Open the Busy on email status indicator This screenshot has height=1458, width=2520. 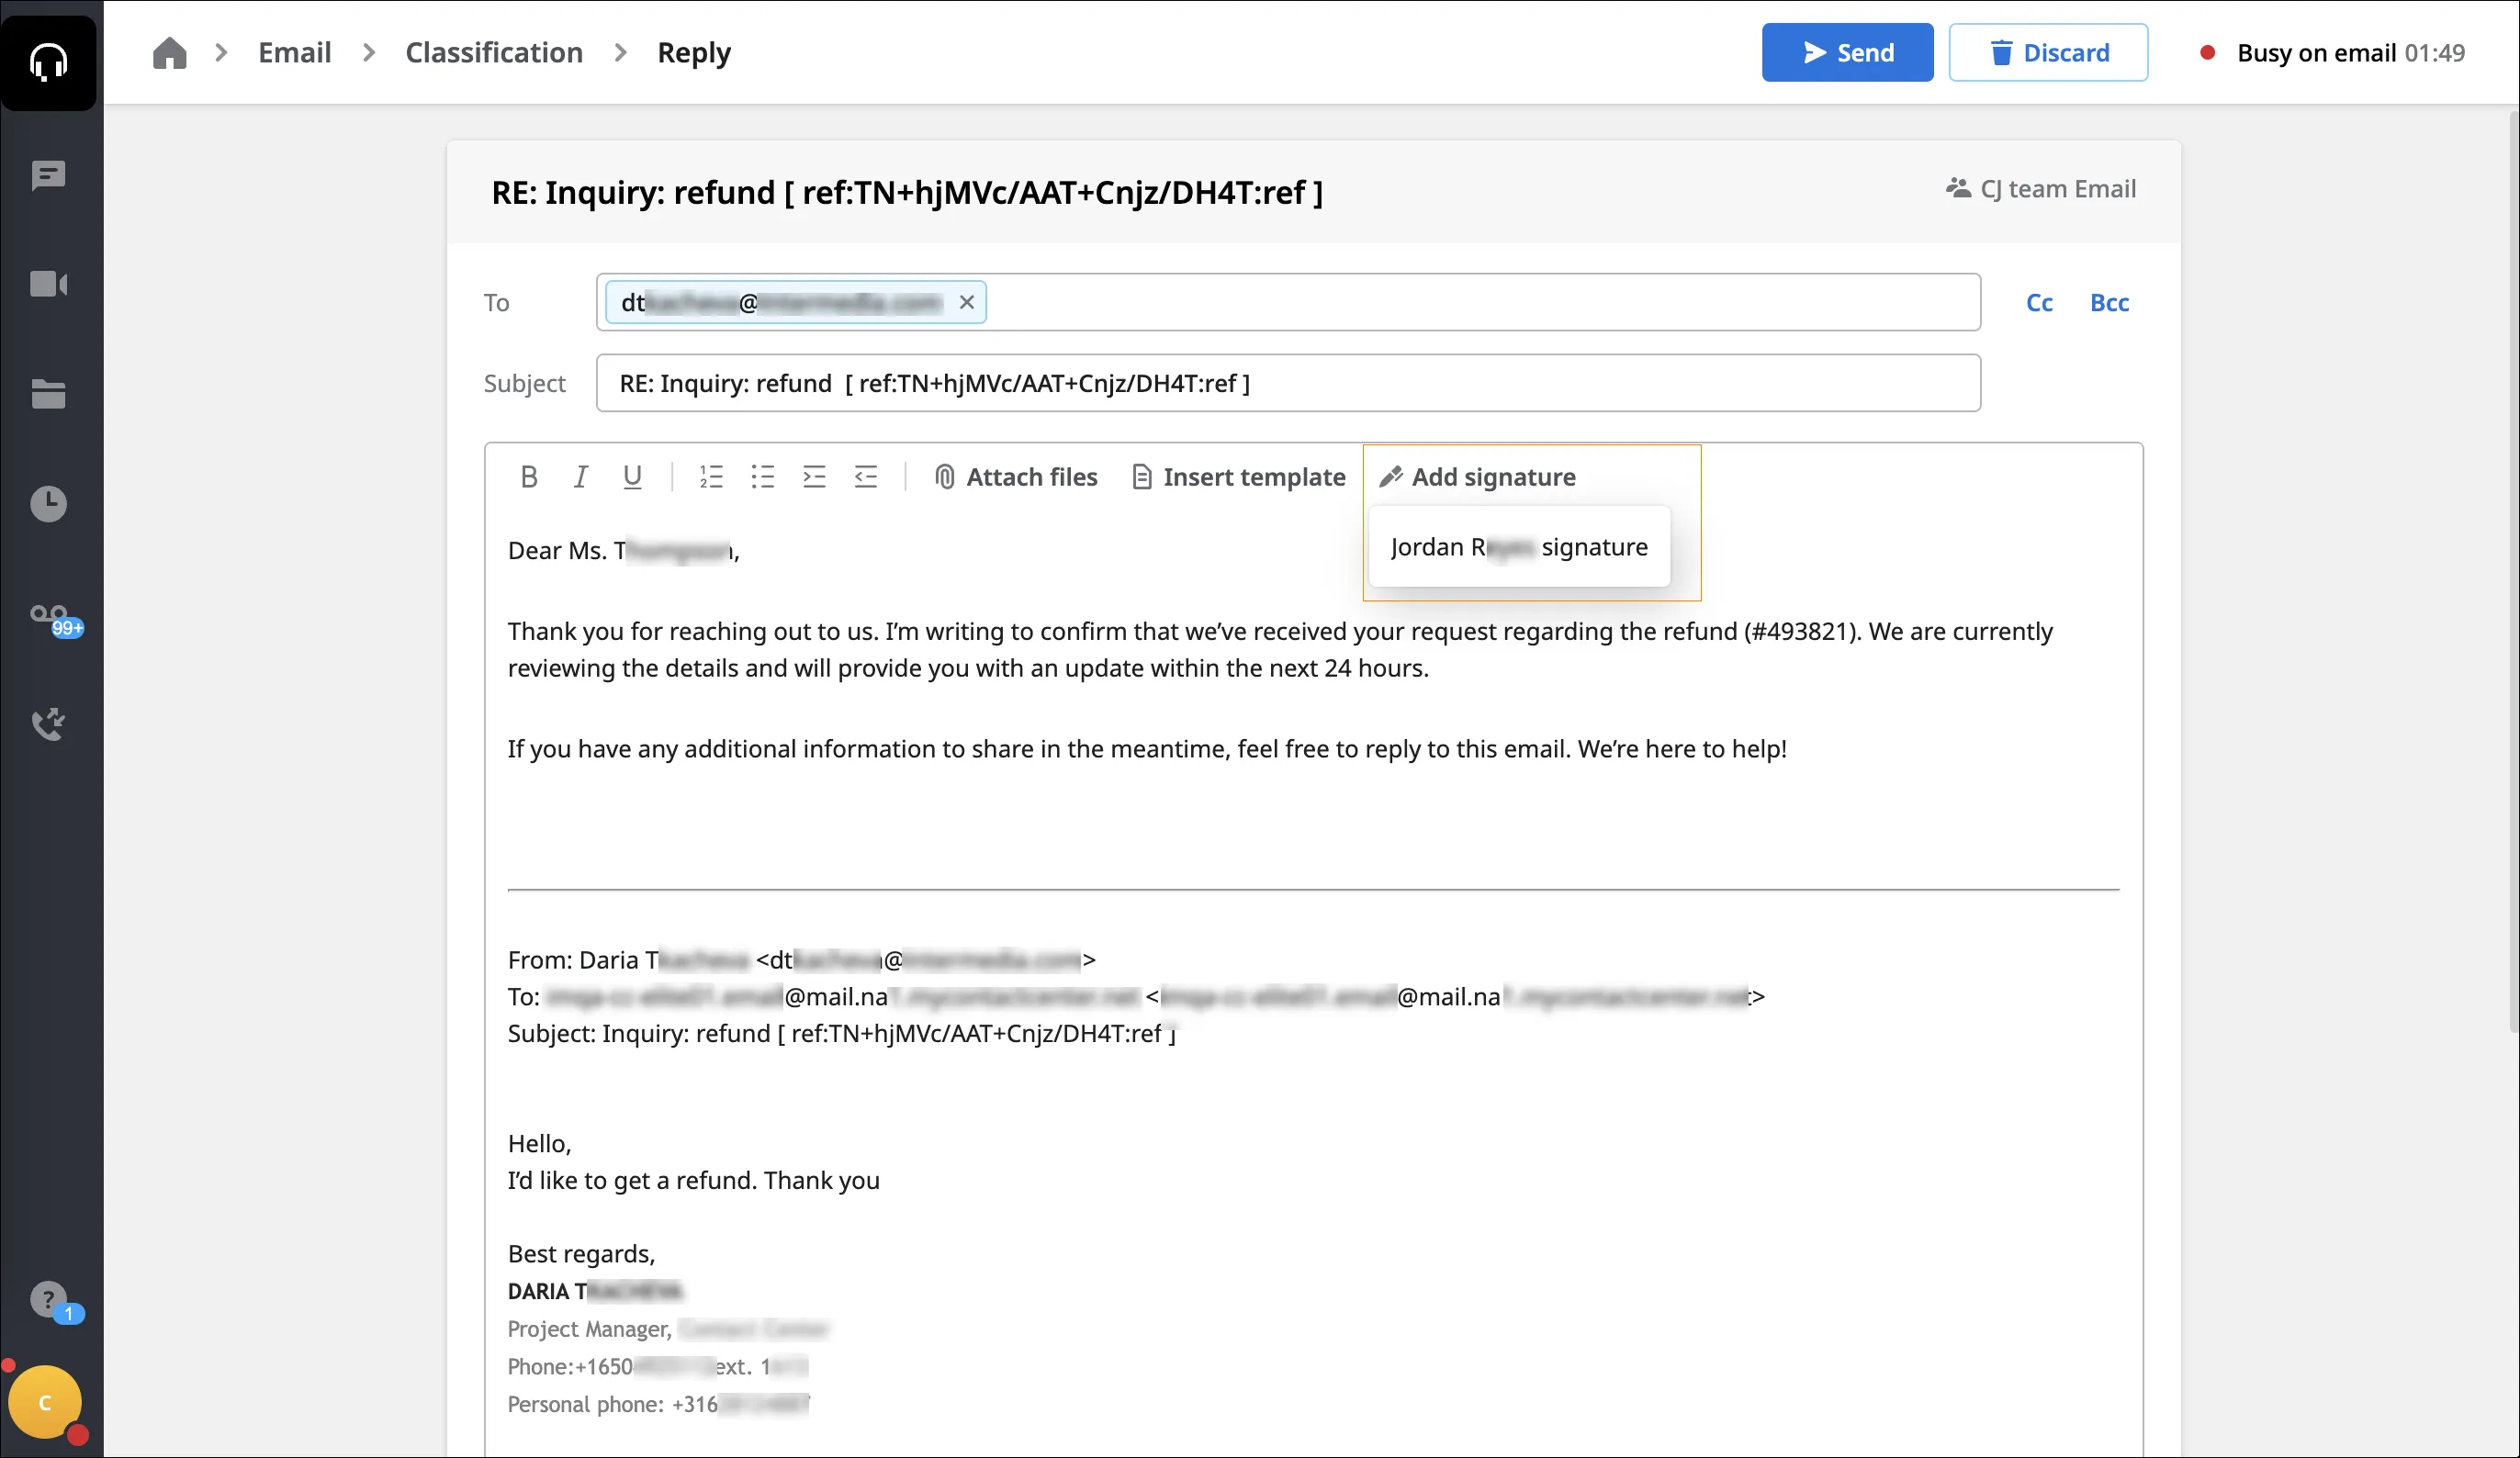tap(2332, 52)
